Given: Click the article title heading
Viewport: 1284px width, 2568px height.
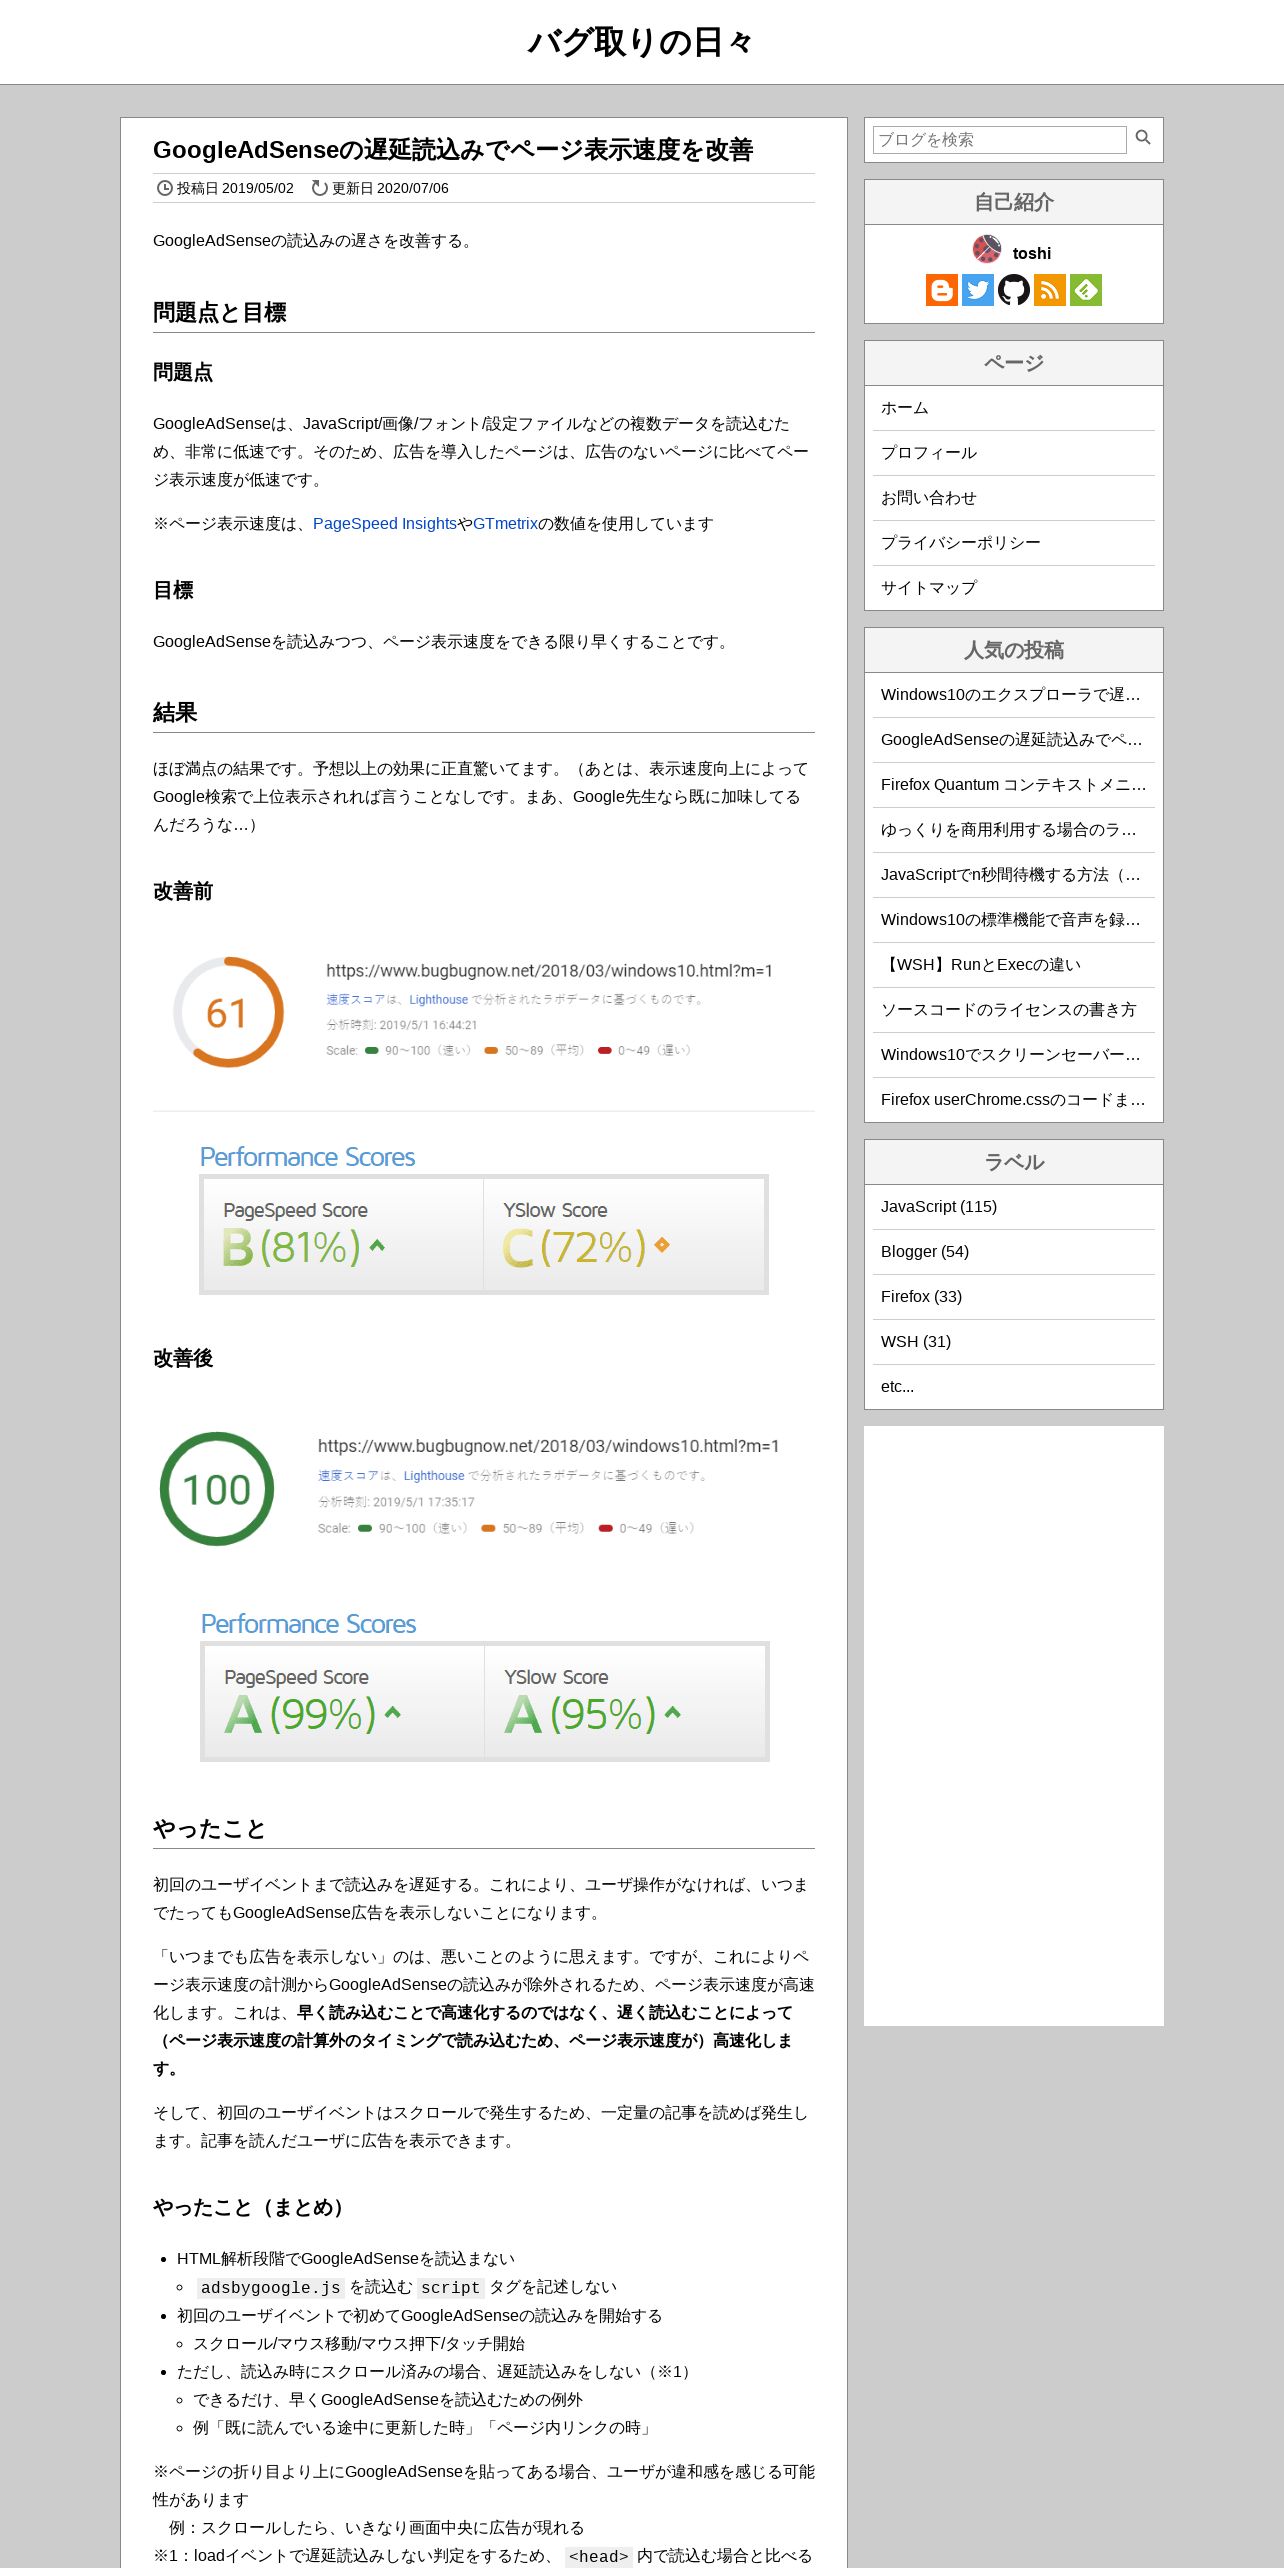Looking at the screenshot, I should (x=453, y=150).
